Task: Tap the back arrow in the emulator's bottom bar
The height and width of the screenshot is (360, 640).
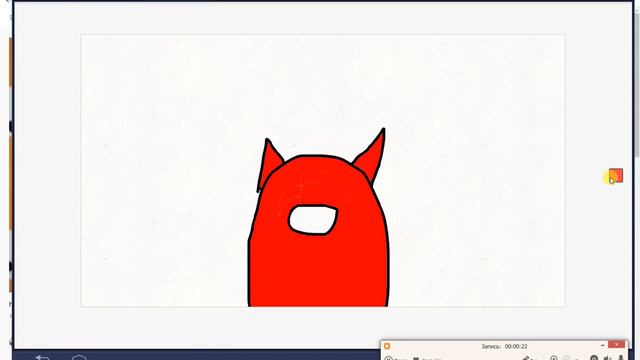Action: [42, 357]
